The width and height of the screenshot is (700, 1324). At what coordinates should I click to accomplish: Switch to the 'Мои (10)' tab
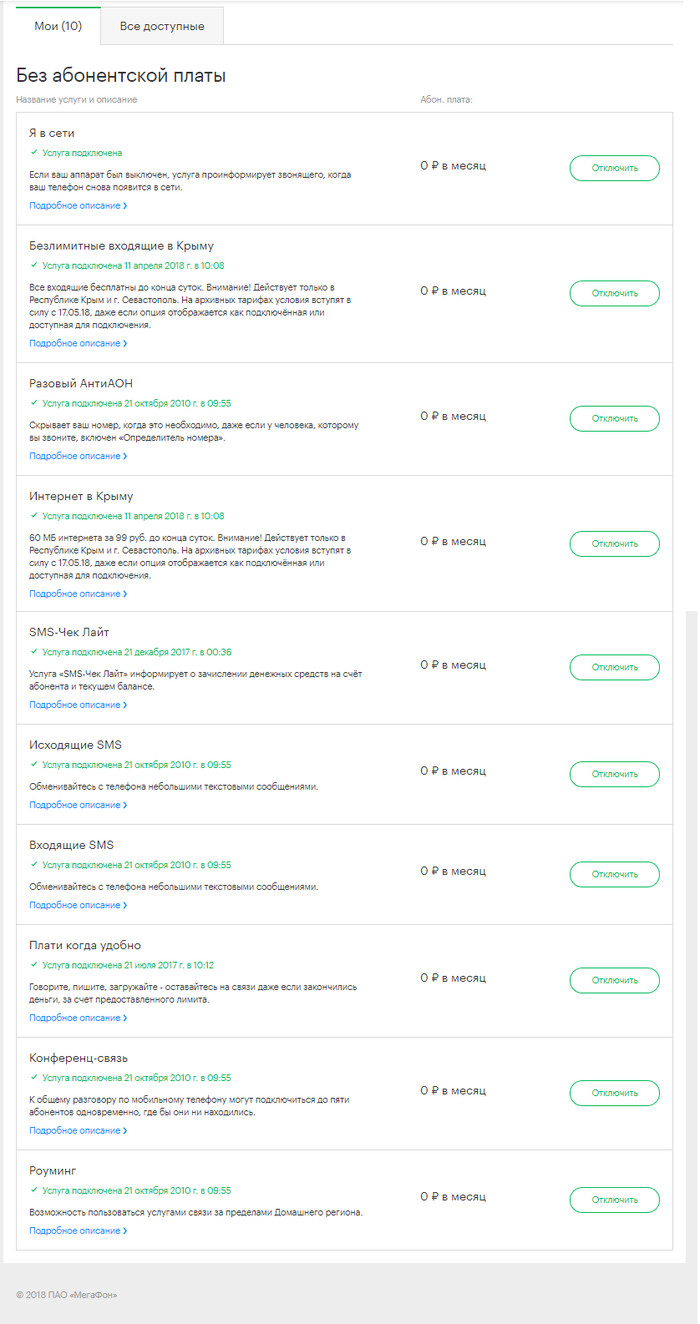click(x=58, y=26)
